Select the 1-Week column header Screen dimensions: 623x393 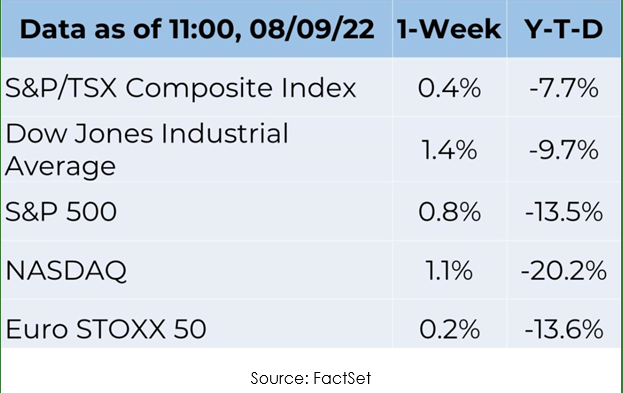pos(449,29)
